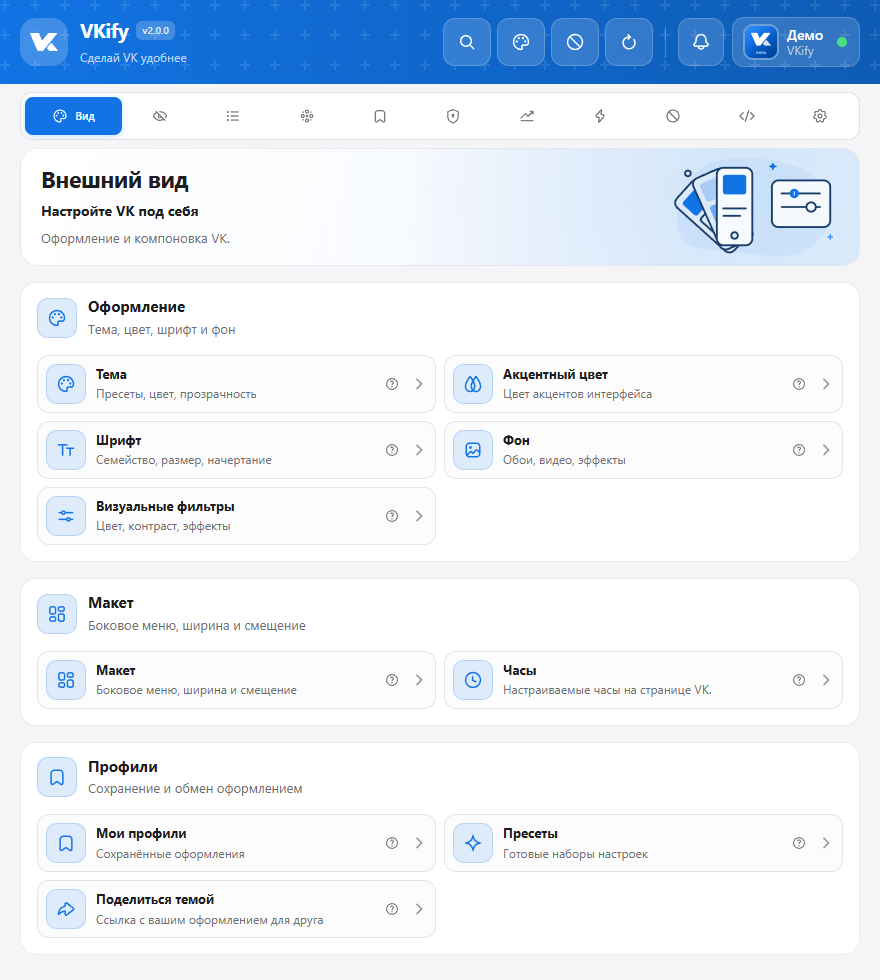Click the Визуальные фильтры sliders icon
The width and height of the screenshot is (880, 980).
click(66, 516)
